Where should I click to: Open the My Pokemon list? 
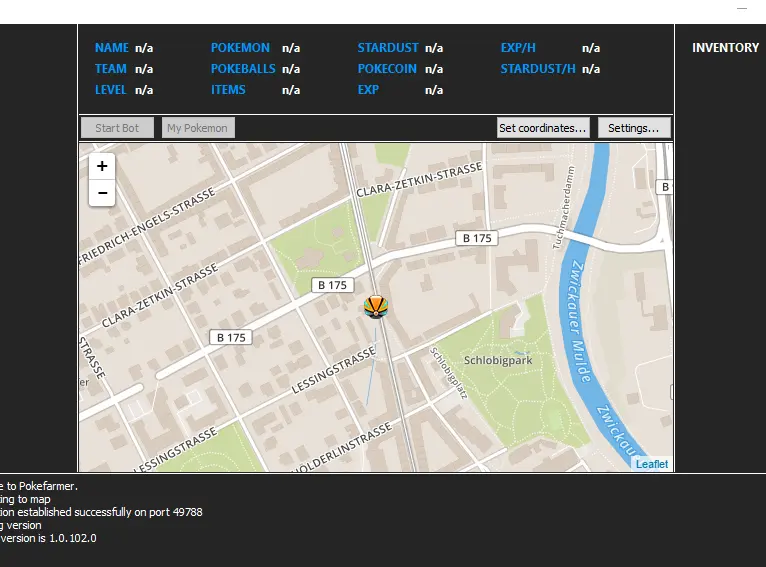point(198,128)
